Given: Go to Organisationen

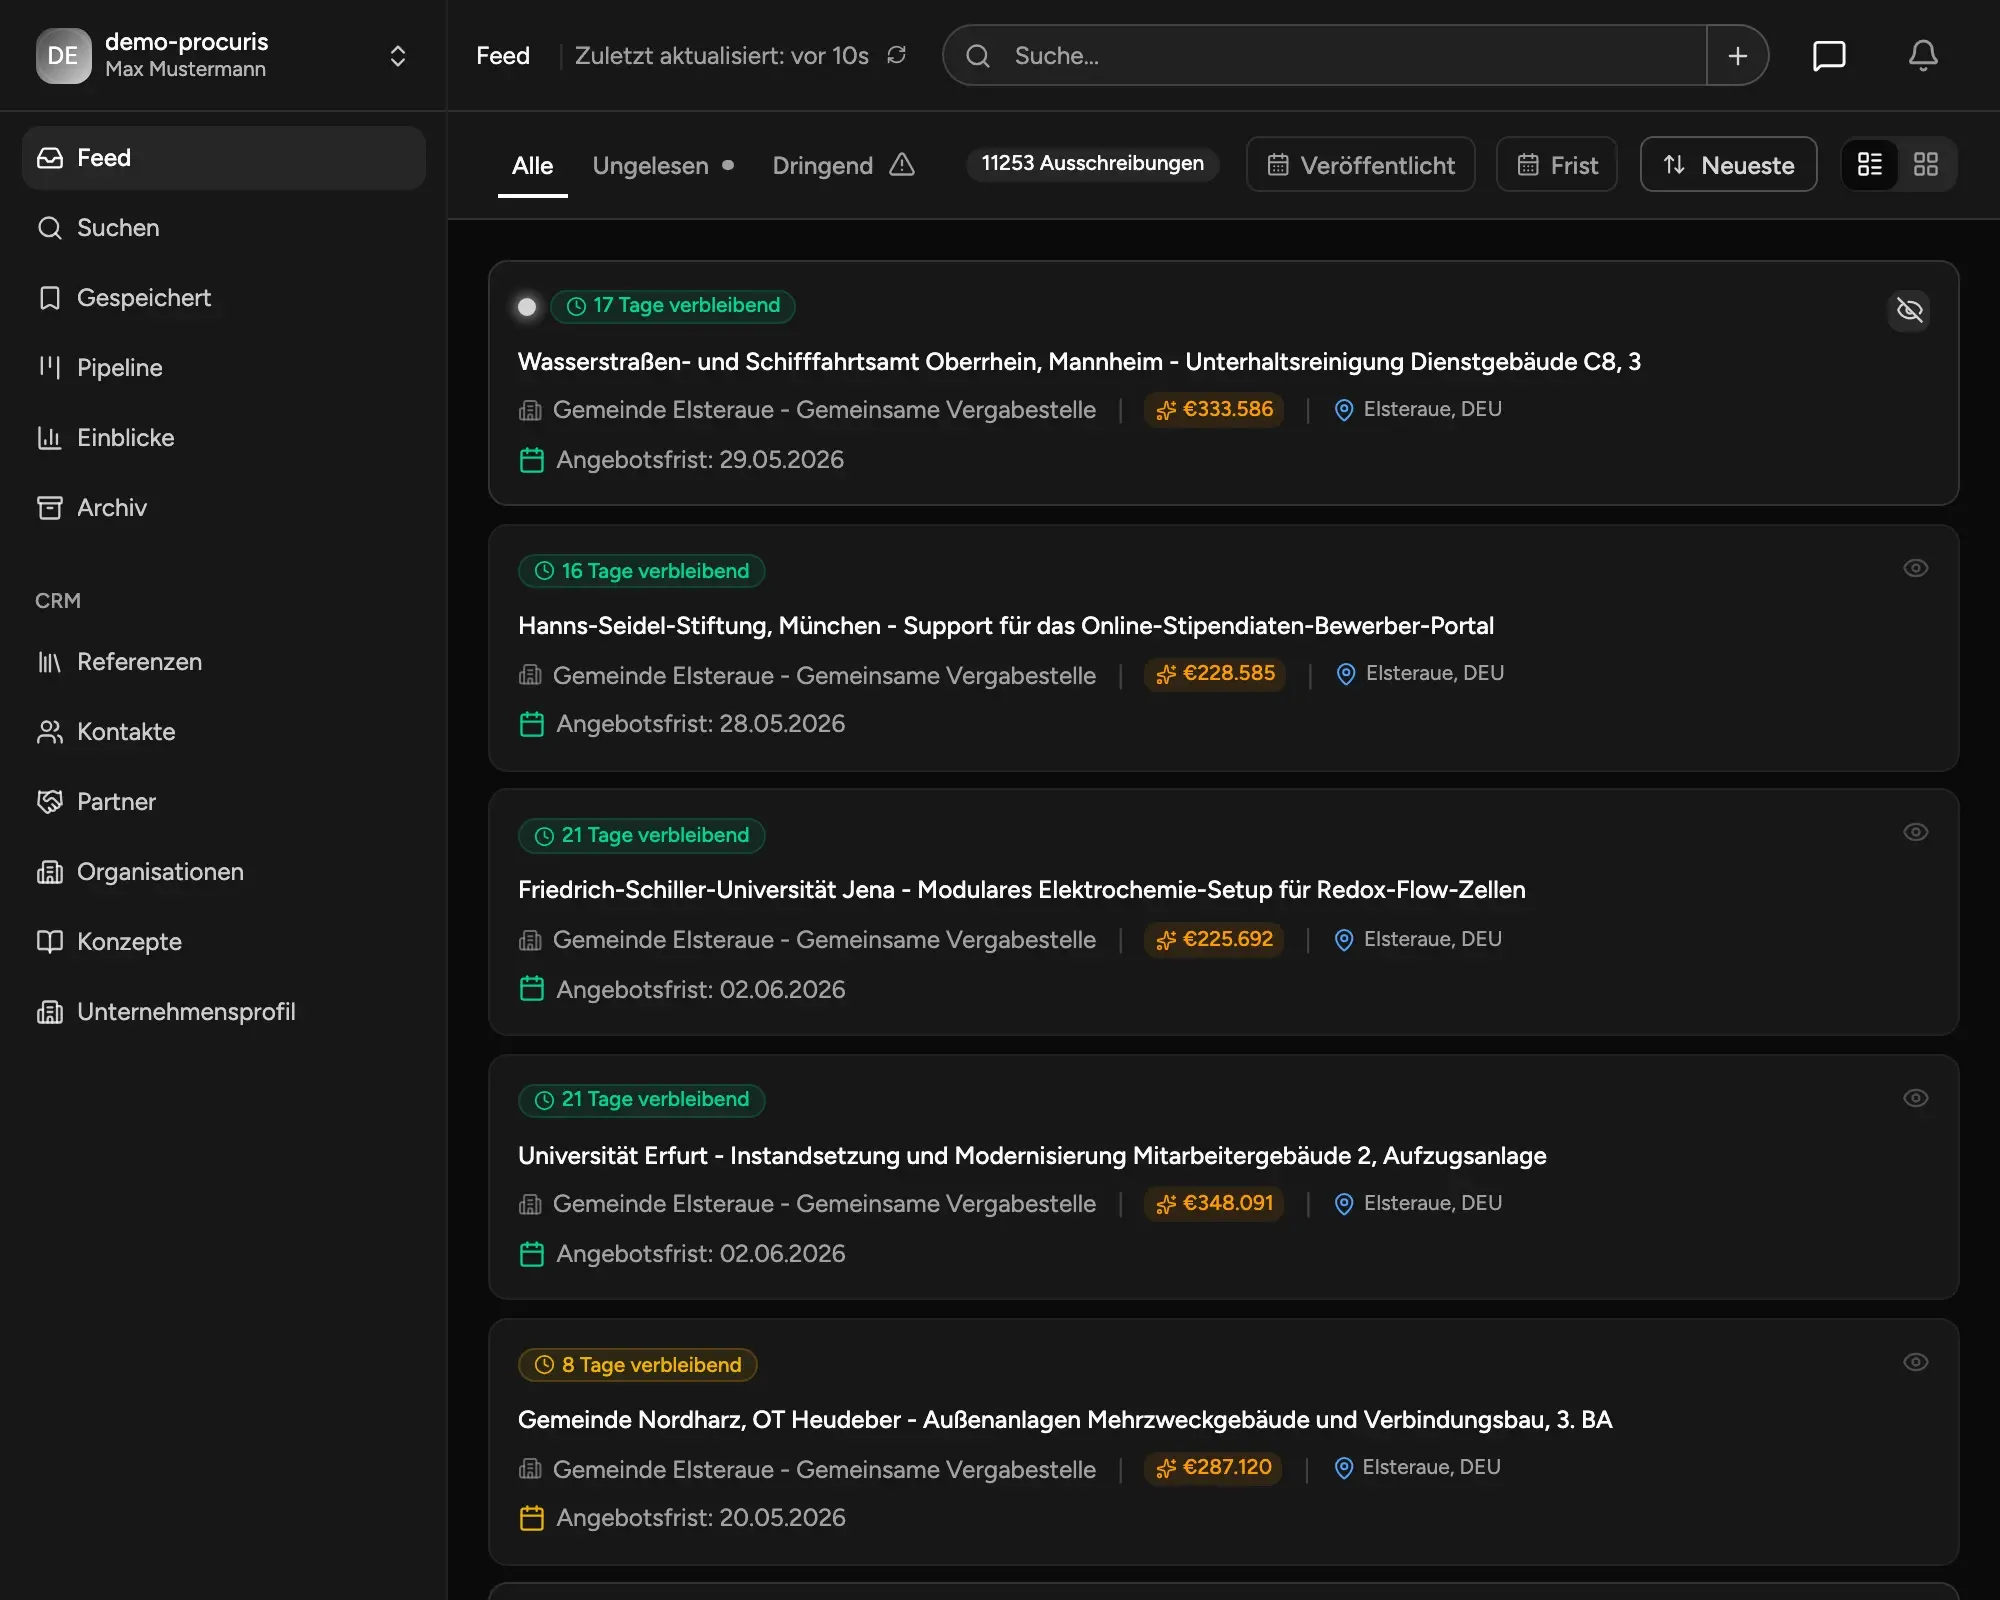Looking at the screenshot, I should click(224, 872).
